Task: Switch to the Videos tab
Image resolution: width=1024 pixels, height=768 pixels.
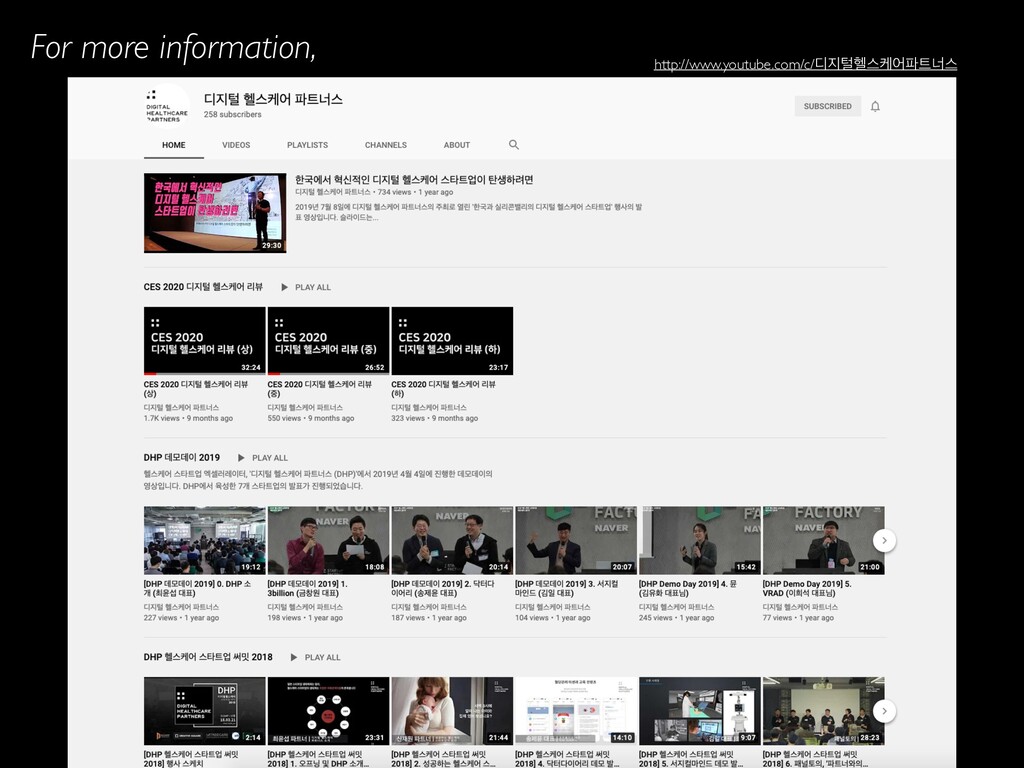Action: (x=236, y=145)
